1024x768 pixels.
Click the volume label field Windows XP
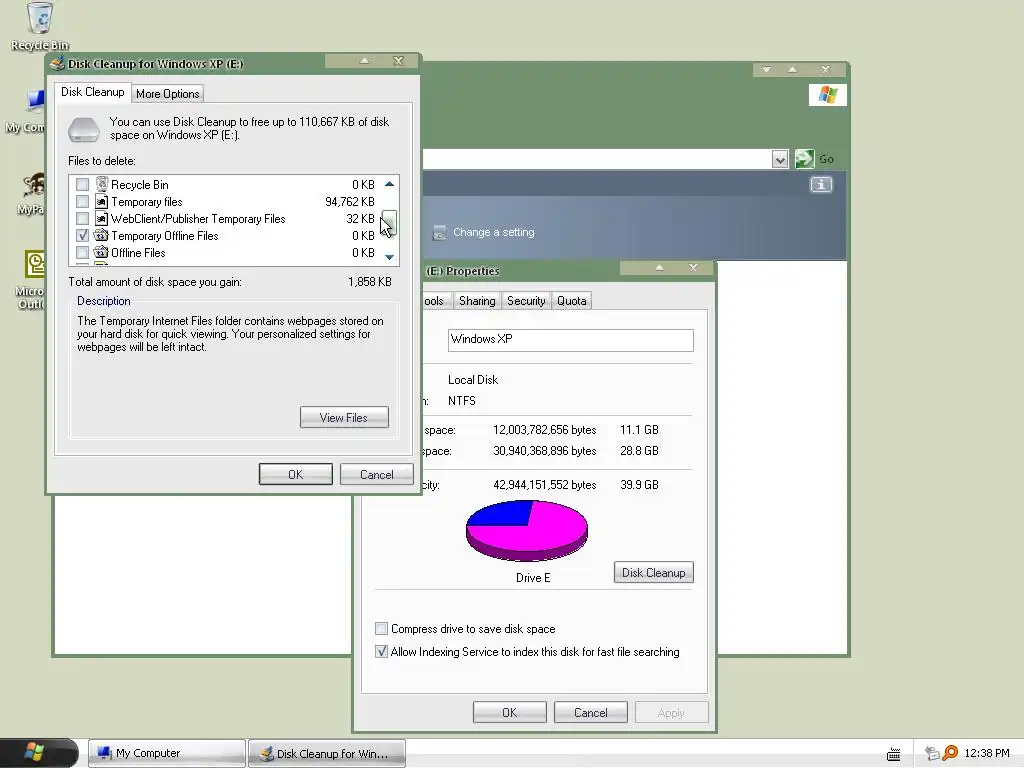pos(570,340)
